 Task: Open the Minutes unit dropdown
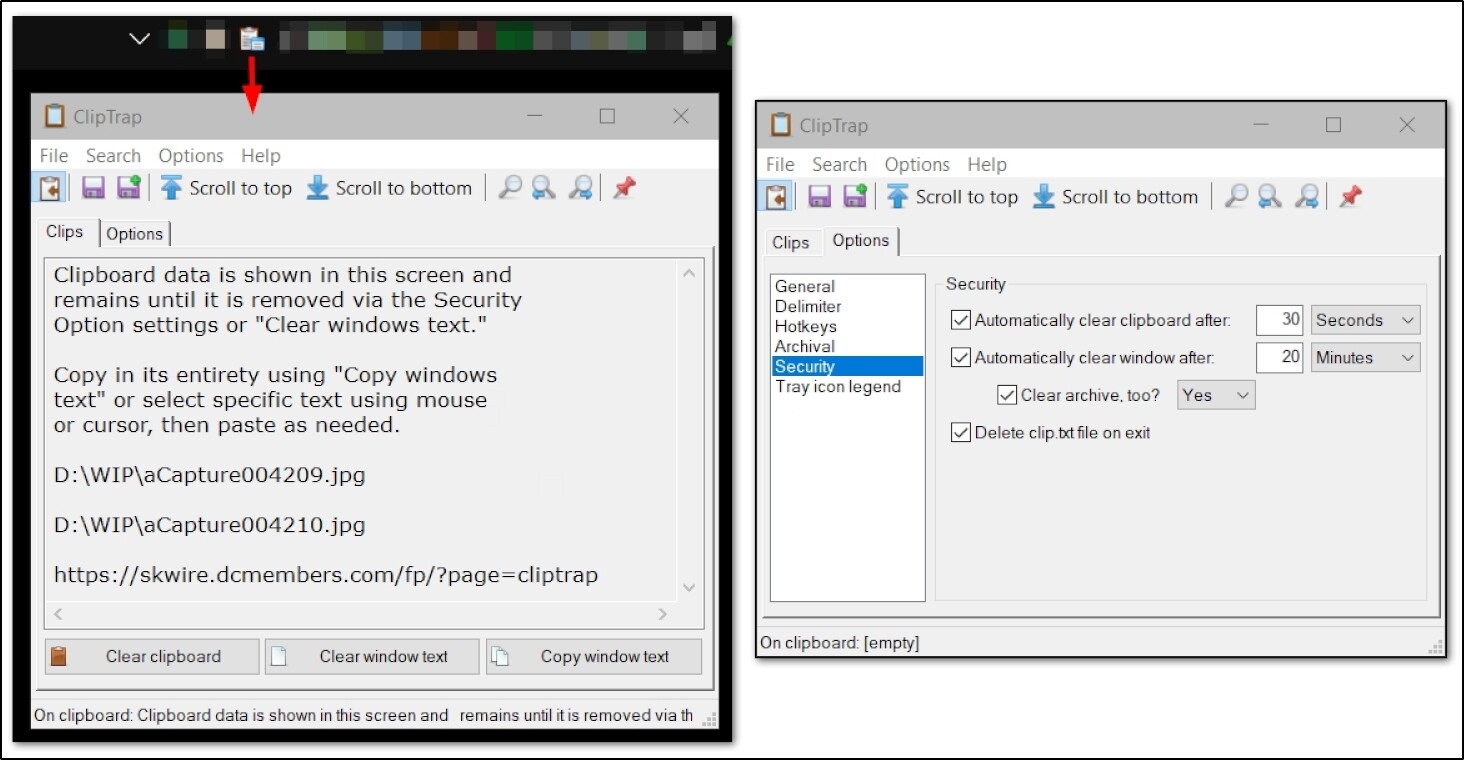[1365, 357]
